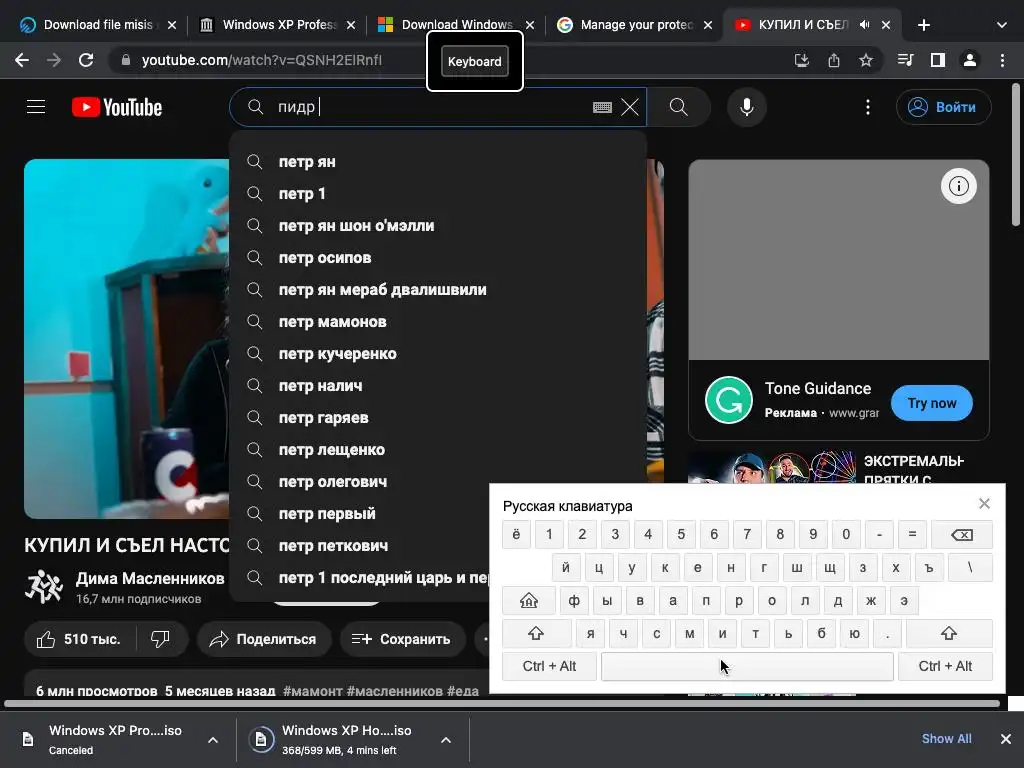Image resolution: width=1024 pixels, height=768 pixels.
Task: Share the video with Поделиться
Action: 264,639
